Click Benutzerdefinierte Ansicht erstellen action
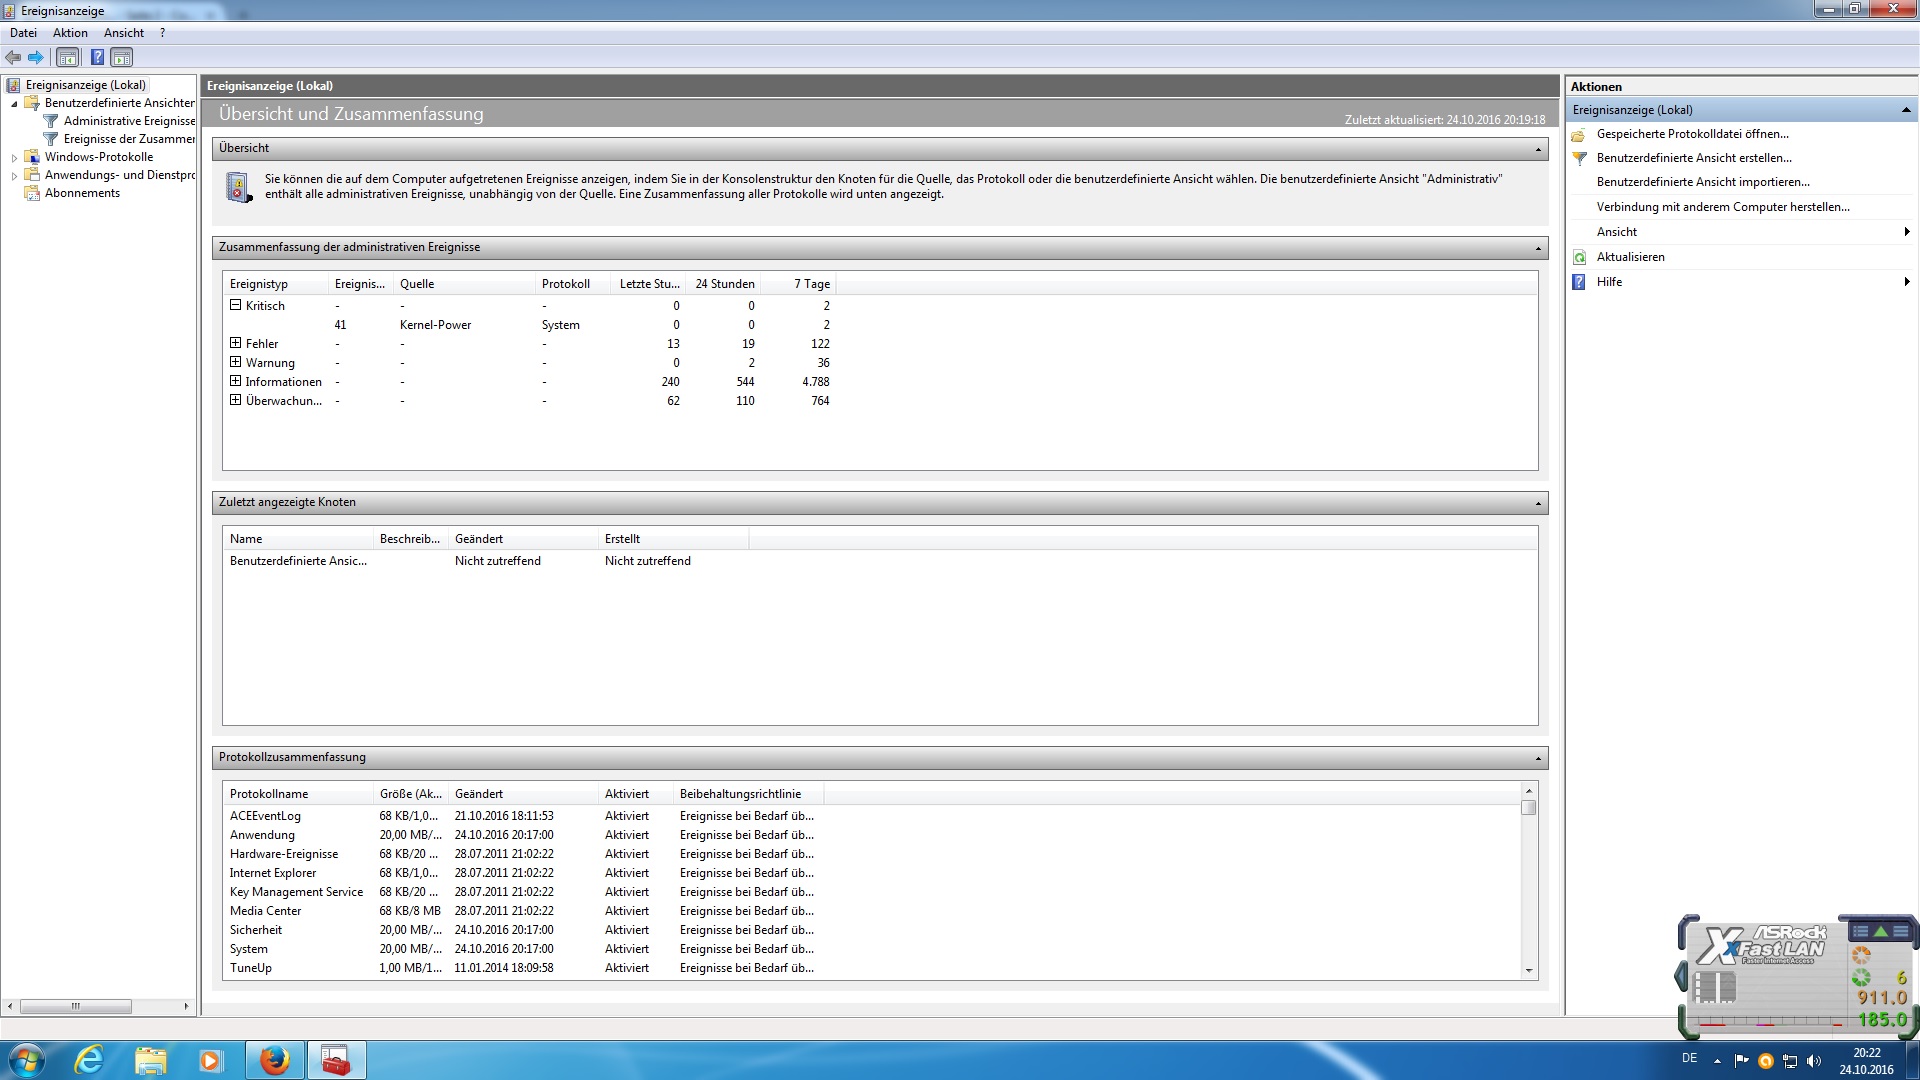The width and height of the screenshot is (1920, 1080). (1693, 158)
